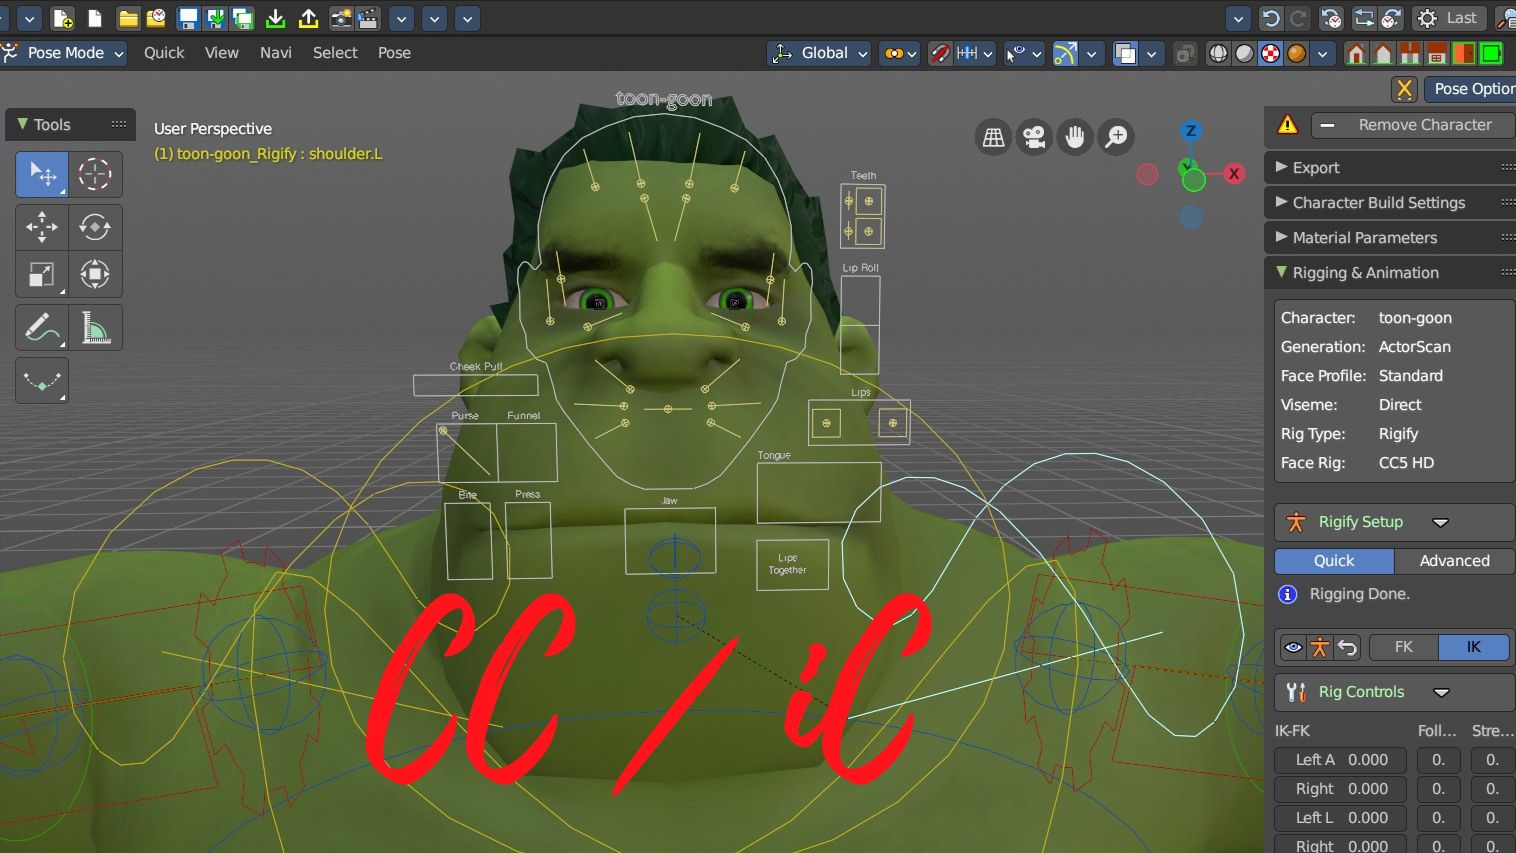Click the X axis on navigation gizmo
This screenshot has width=1516, height=853.
tap(1235, 174)
